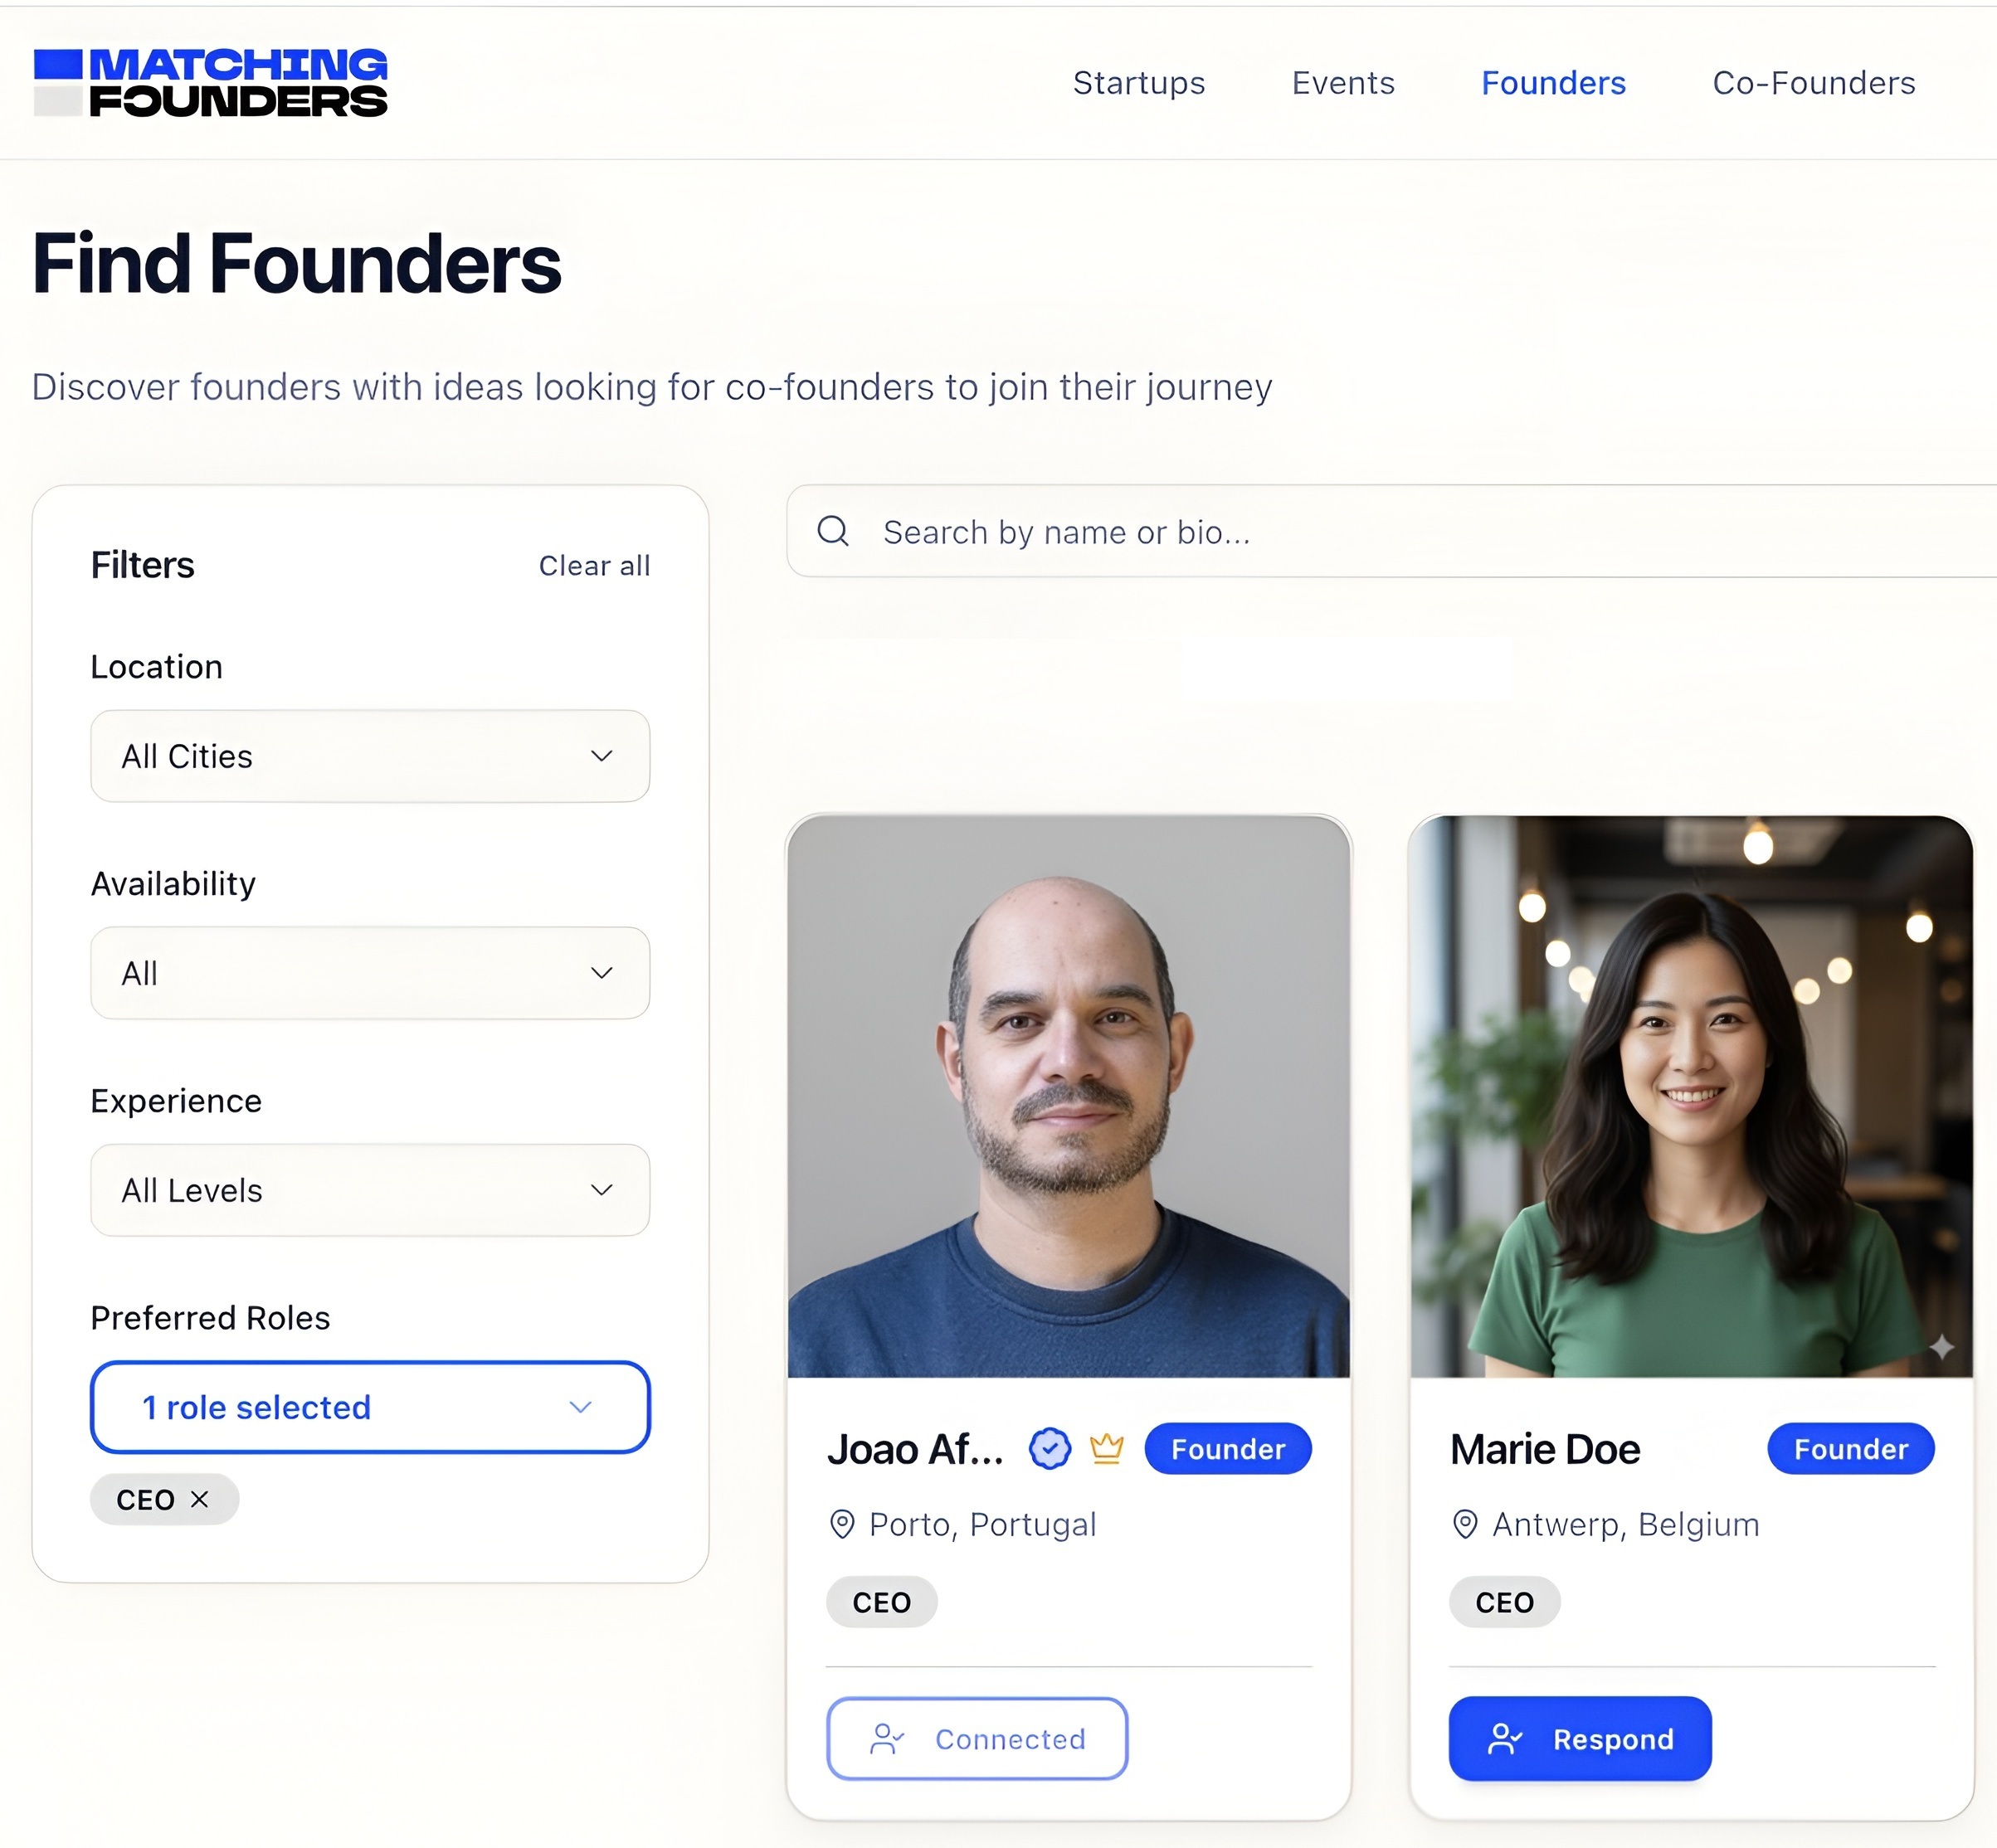Remove the CEO role filter chip
Viewport: 1997px width, 1848px height.
point(199,1499)
